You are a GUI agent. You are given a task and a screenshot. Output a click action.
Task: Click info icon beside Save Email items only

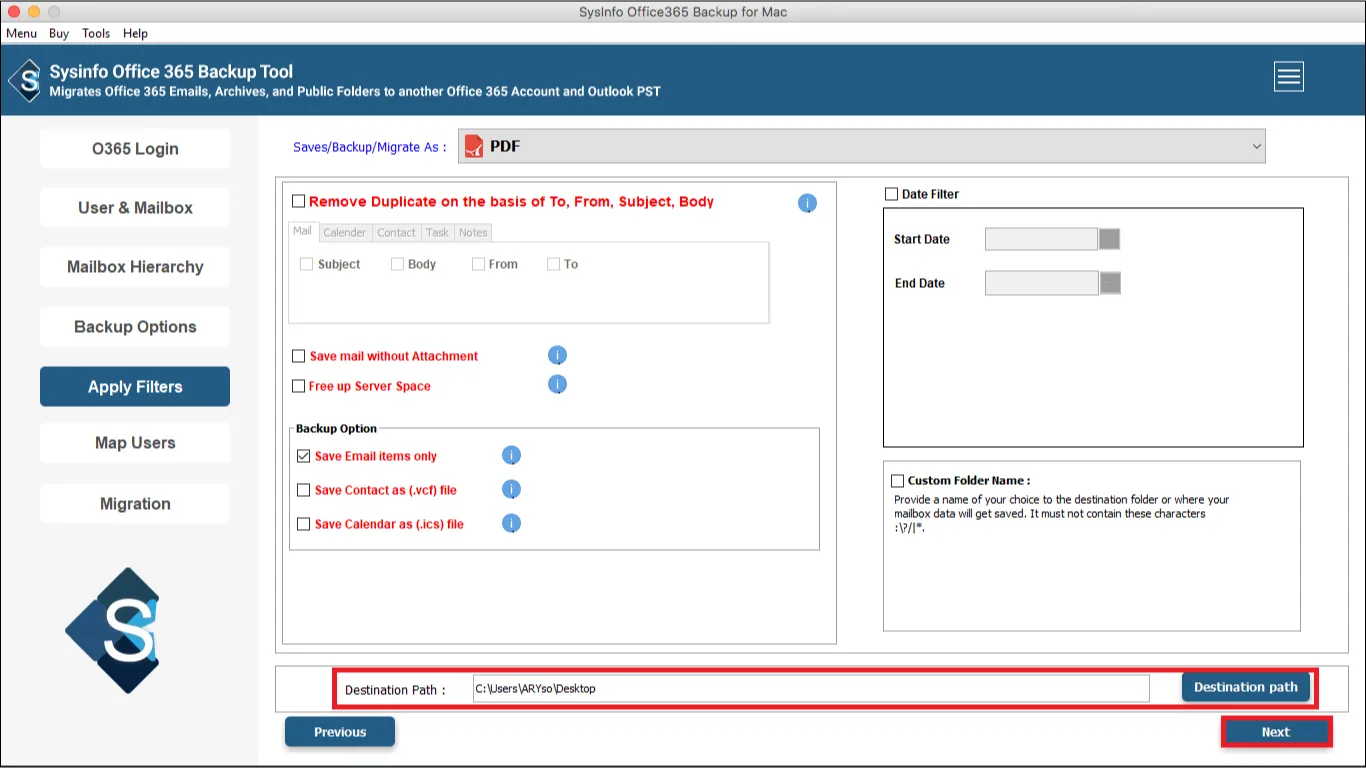[511, 456]
